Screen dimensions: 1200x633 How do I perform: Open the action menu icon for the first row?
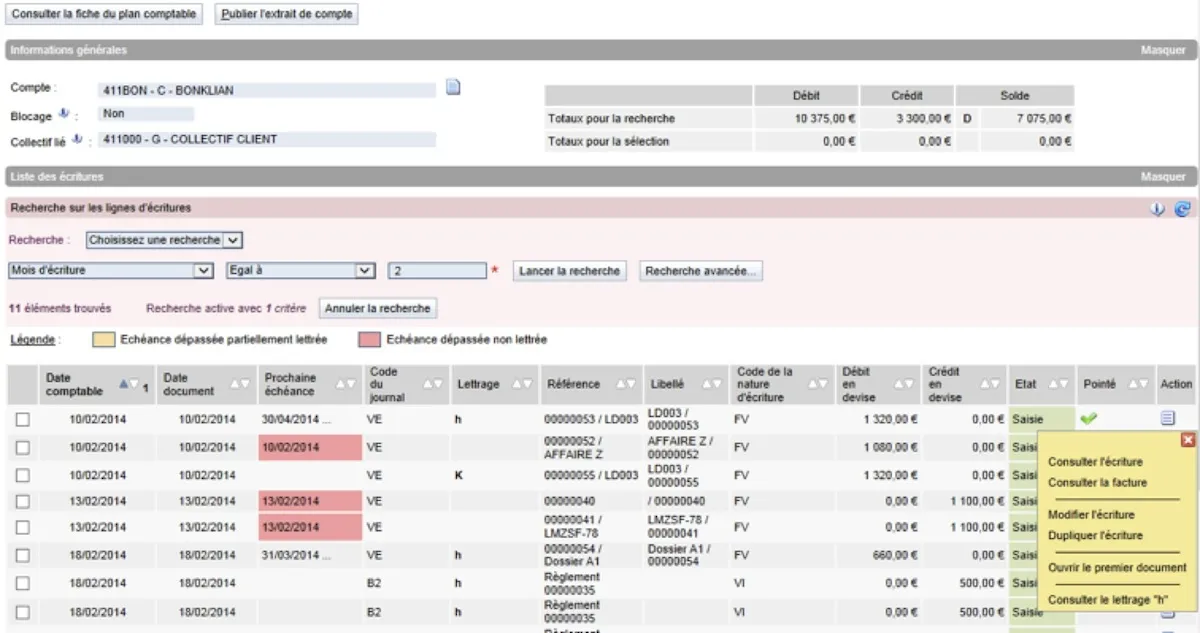pyautogui.click(x=1167, y=419)
